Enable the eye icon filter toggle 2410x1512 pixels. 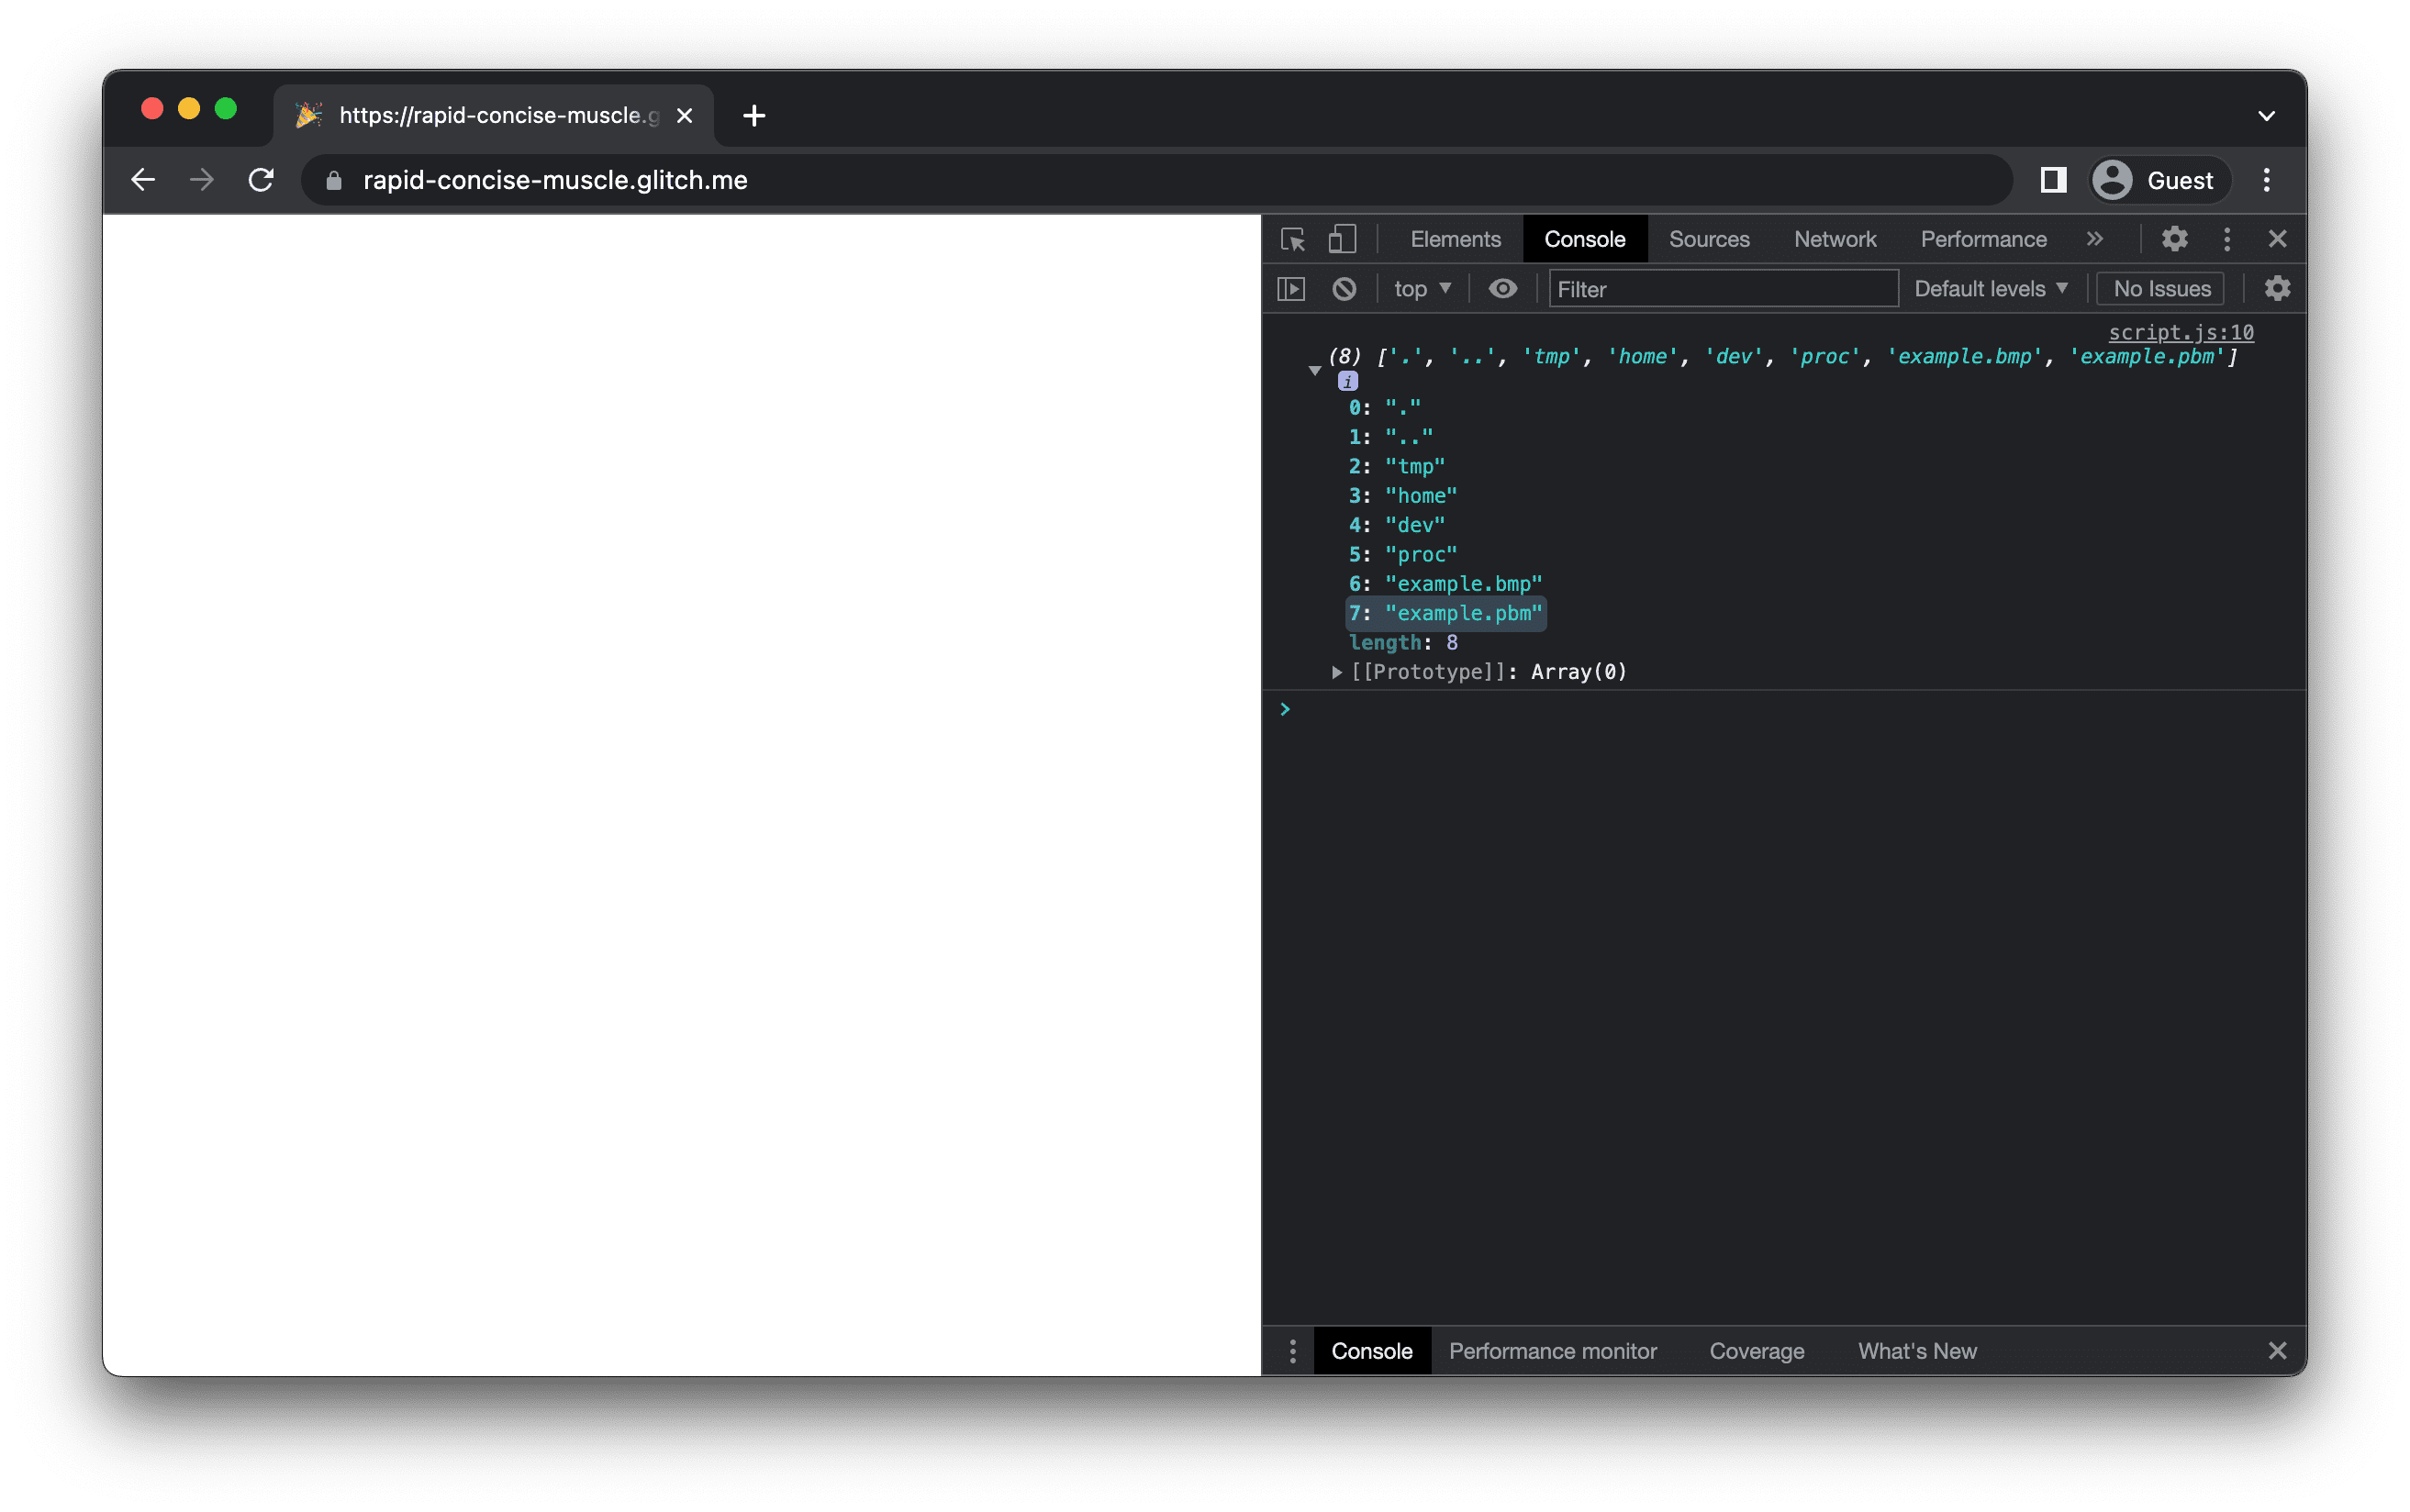(x=1504, y=287)
